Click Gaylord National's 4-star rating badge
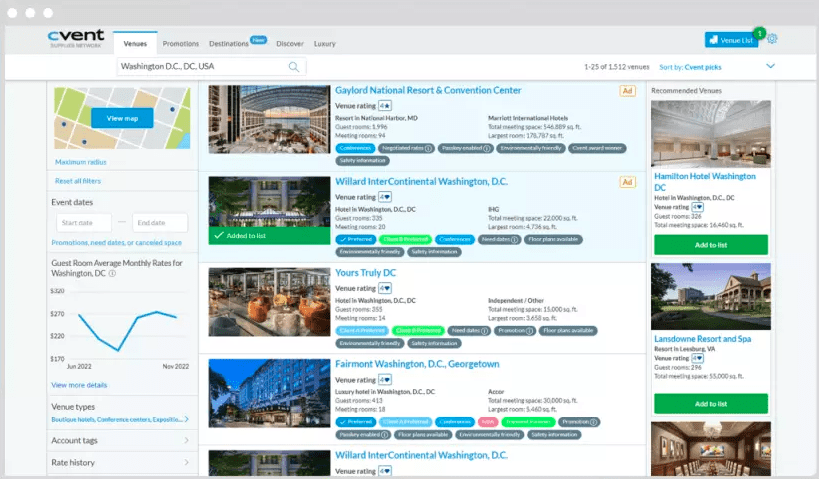The width and height of the screenshot is (819, 479). tap(385, 106)
